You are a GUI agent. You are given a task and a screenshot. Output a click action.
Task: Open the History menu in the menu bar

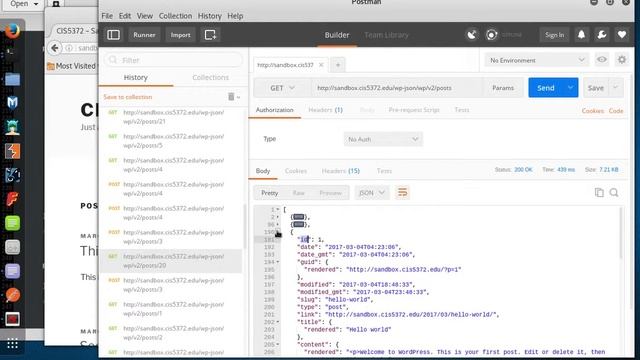[209, 16]
